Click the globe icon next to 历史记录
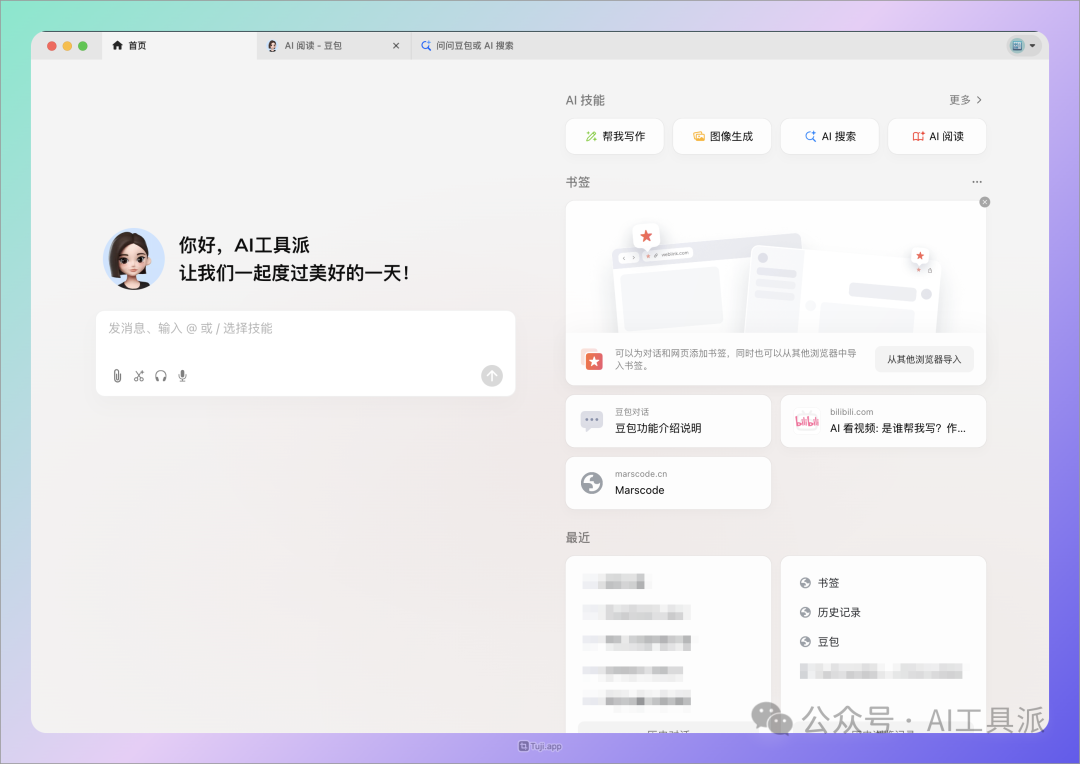 point(805,612)
